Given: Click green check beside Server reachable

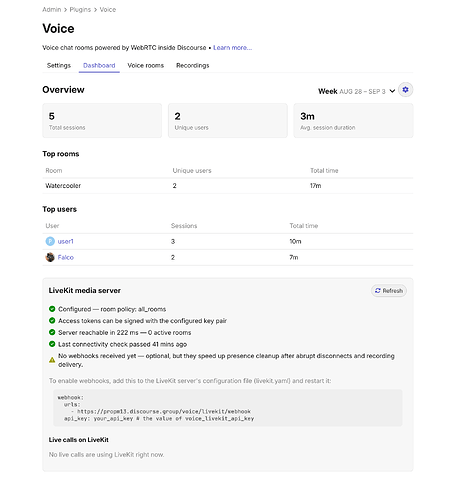Looking at the screenshot, I should (x=52, y=332).
